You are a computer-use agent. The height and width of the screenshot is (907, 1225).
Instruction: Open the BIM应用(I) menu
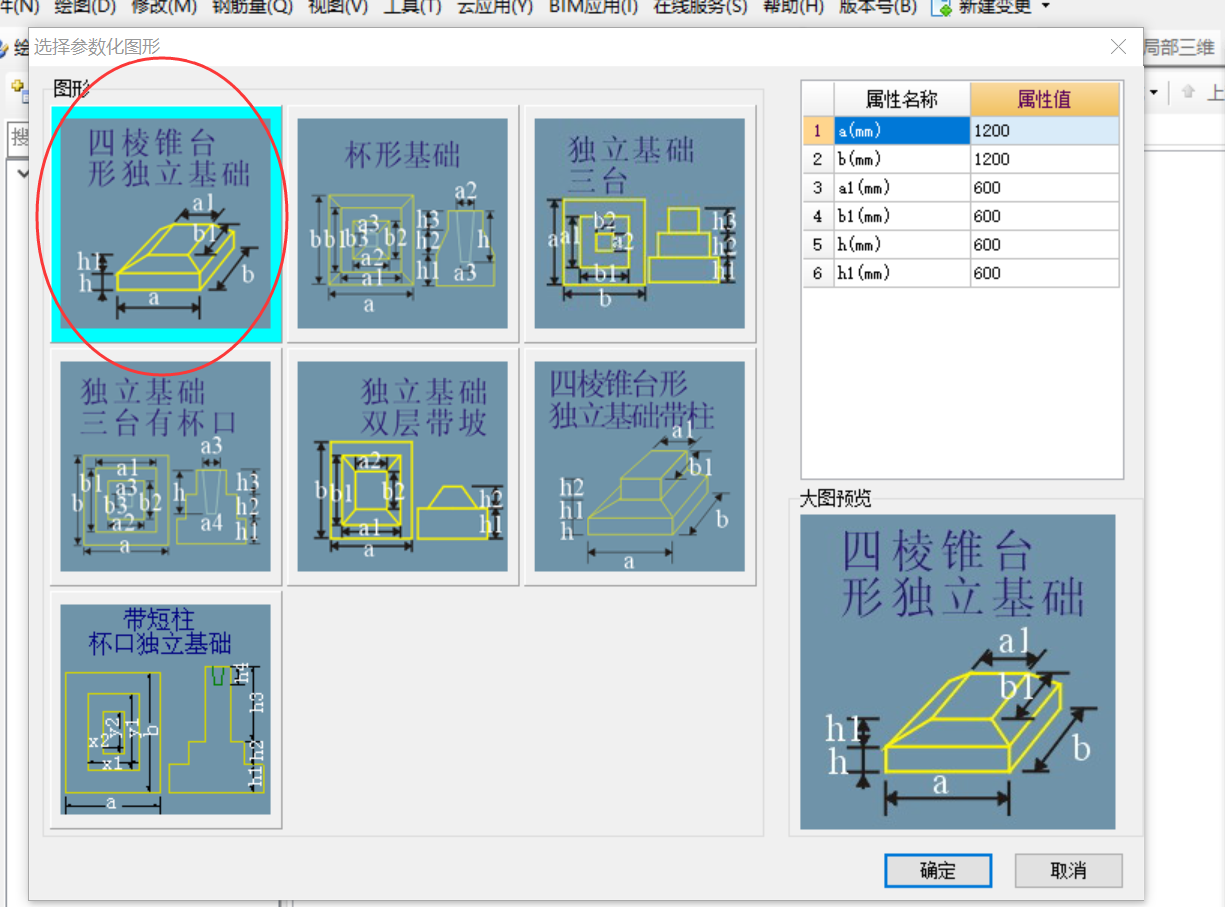tap(594, 7)
